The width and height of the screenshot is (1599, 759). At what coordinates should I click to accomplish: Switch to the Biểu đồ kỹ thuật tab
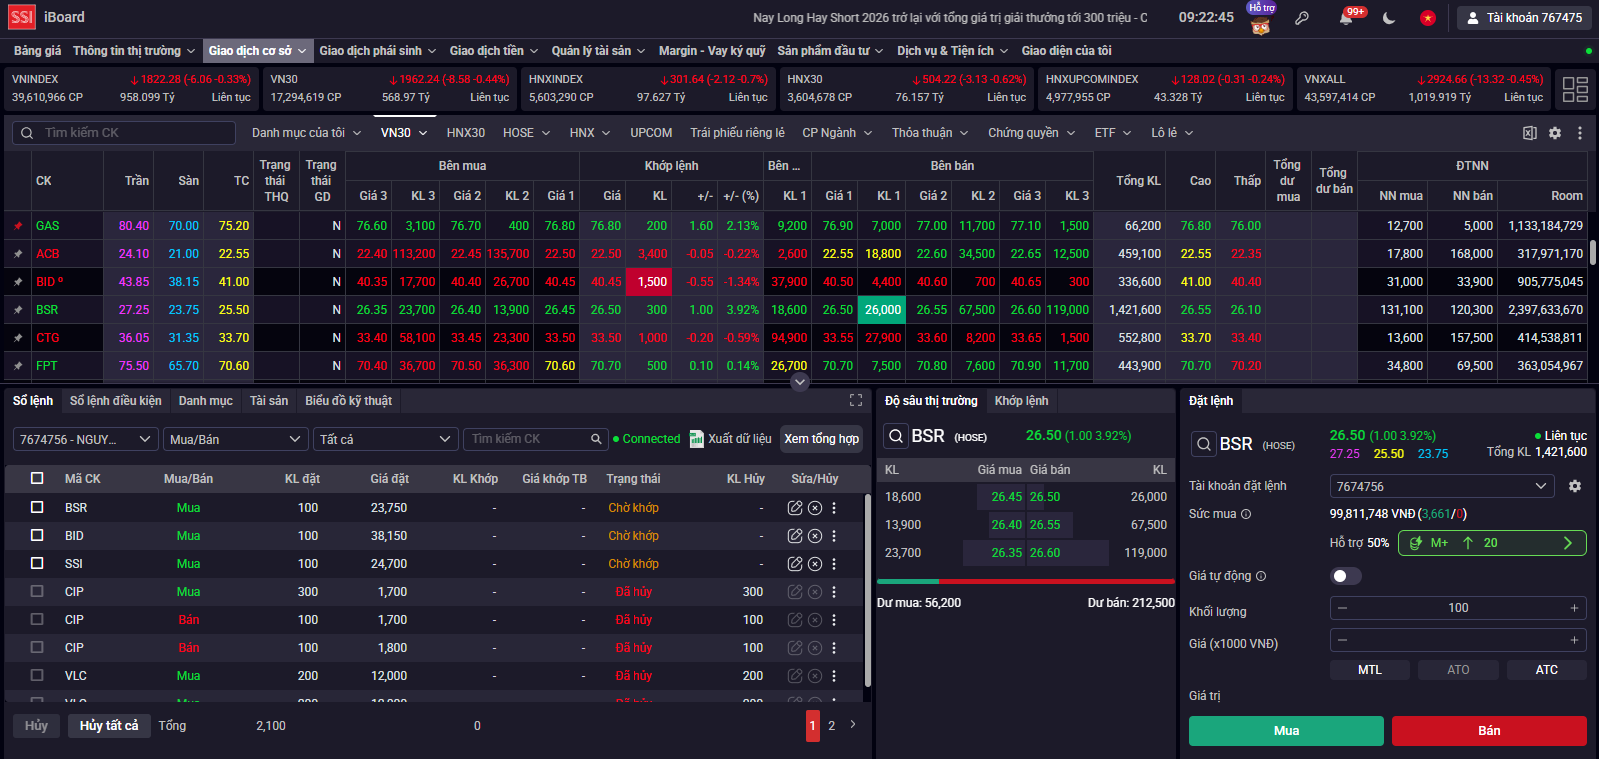pyautogui.click(x=348, y=401)
